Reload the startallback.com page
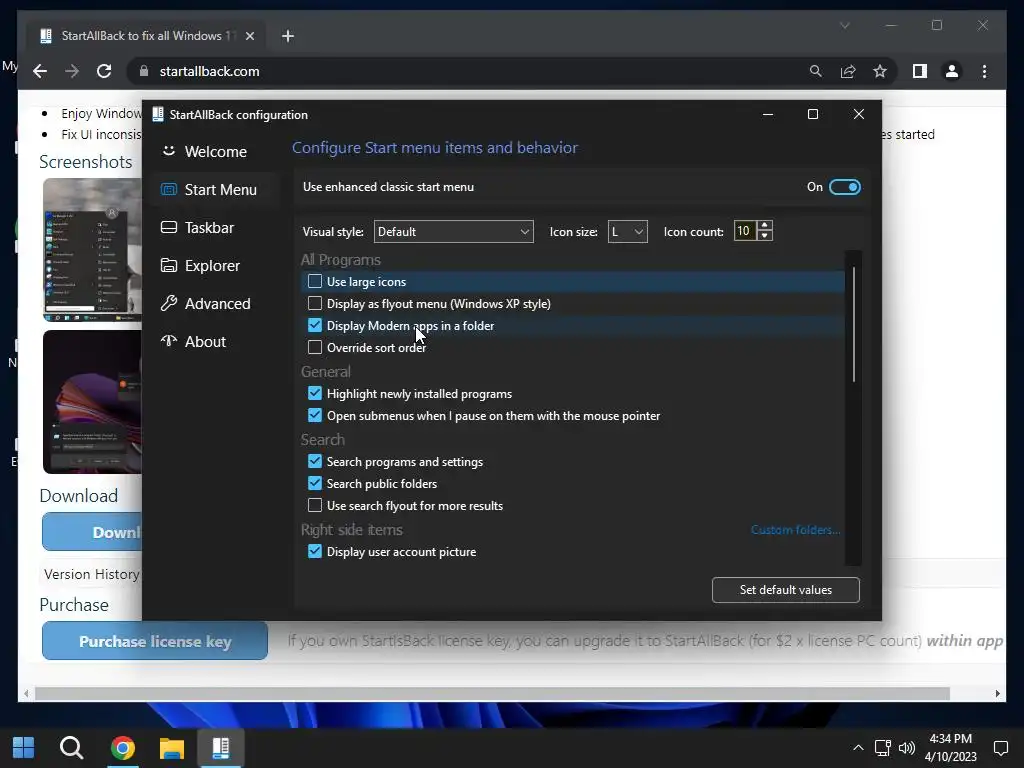Image resolution: width=1024 pixels, height=768 pixels. click(104, 71)
